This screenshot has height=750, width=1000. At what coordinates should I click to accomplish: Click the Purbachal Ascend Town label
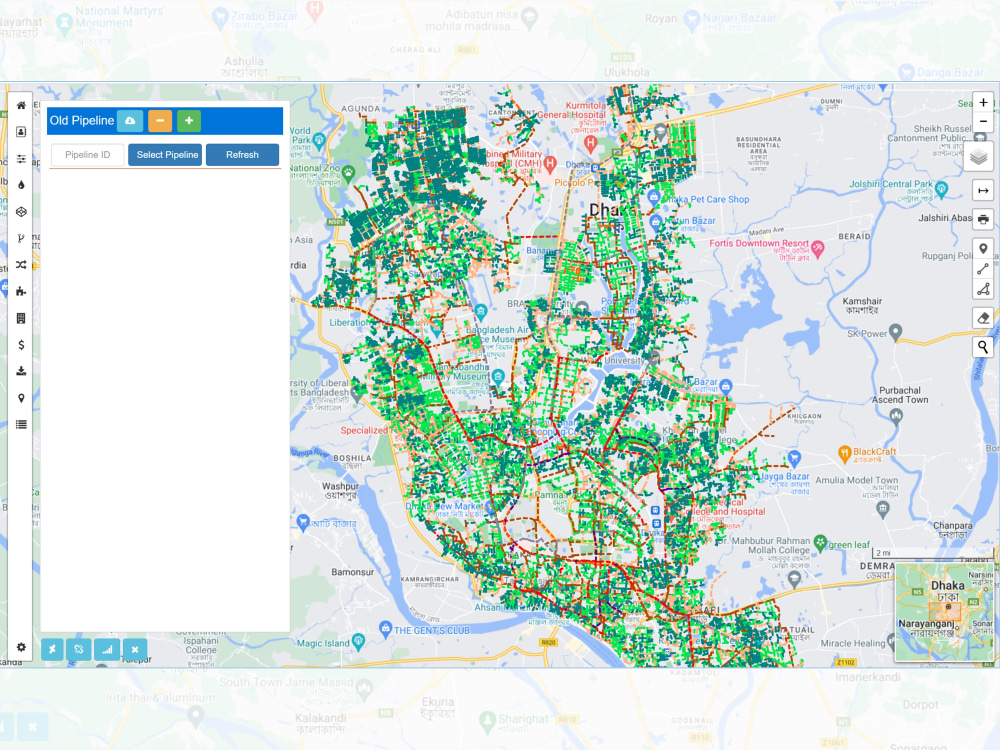(900, 395)
